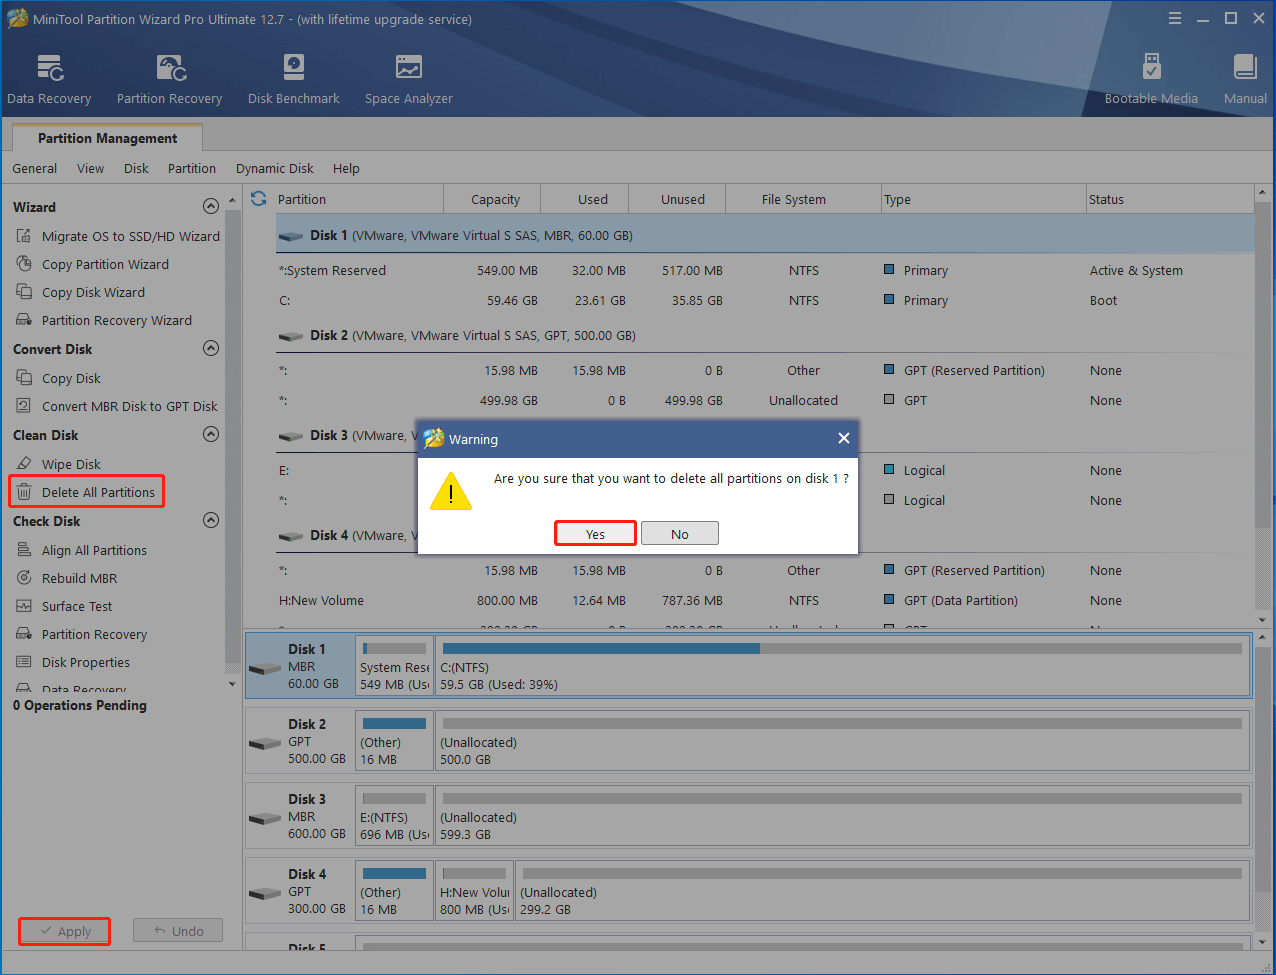
Task: Confirm deletion with Yes button
Action: point(595,533)
